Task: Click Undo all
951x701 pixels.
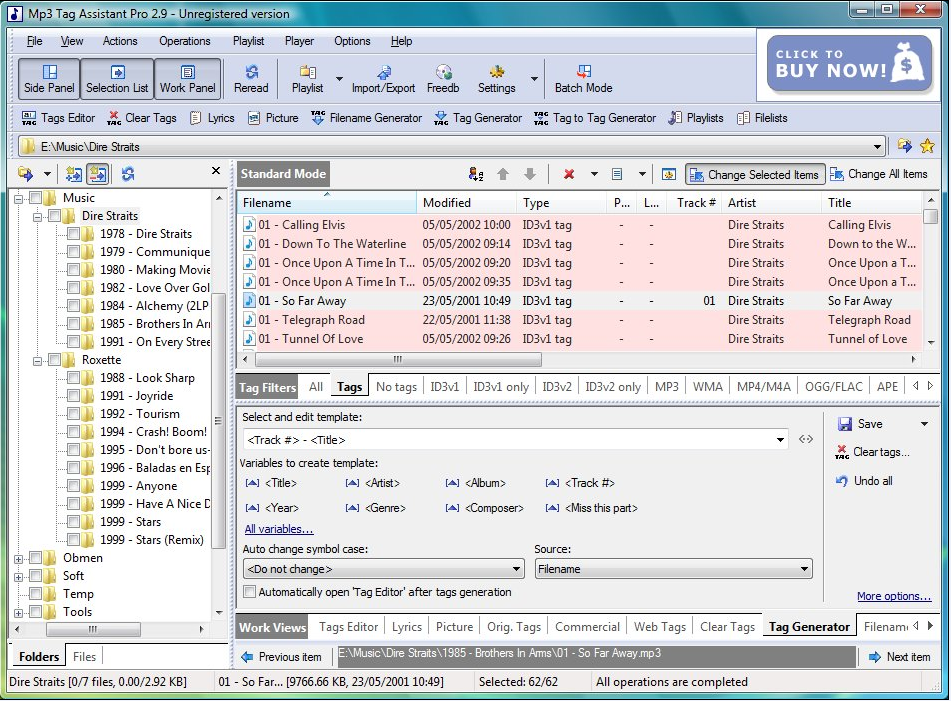Action: (x=864, y=481)
